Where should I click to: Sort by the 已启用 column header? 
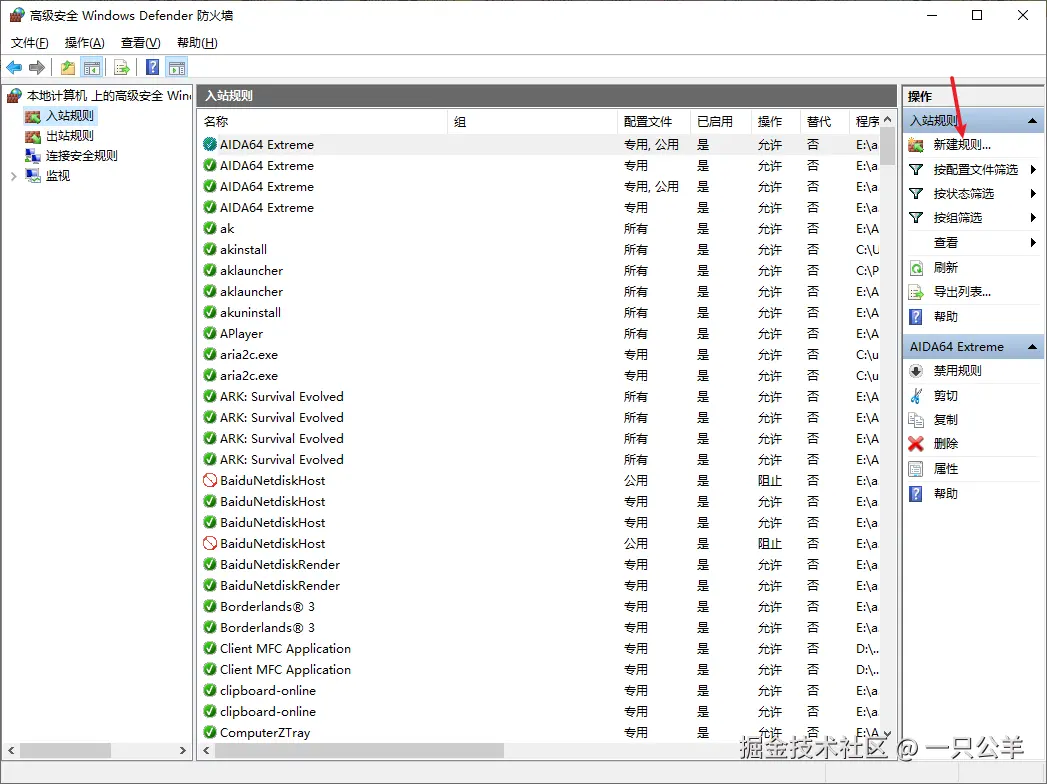(721, 122)
